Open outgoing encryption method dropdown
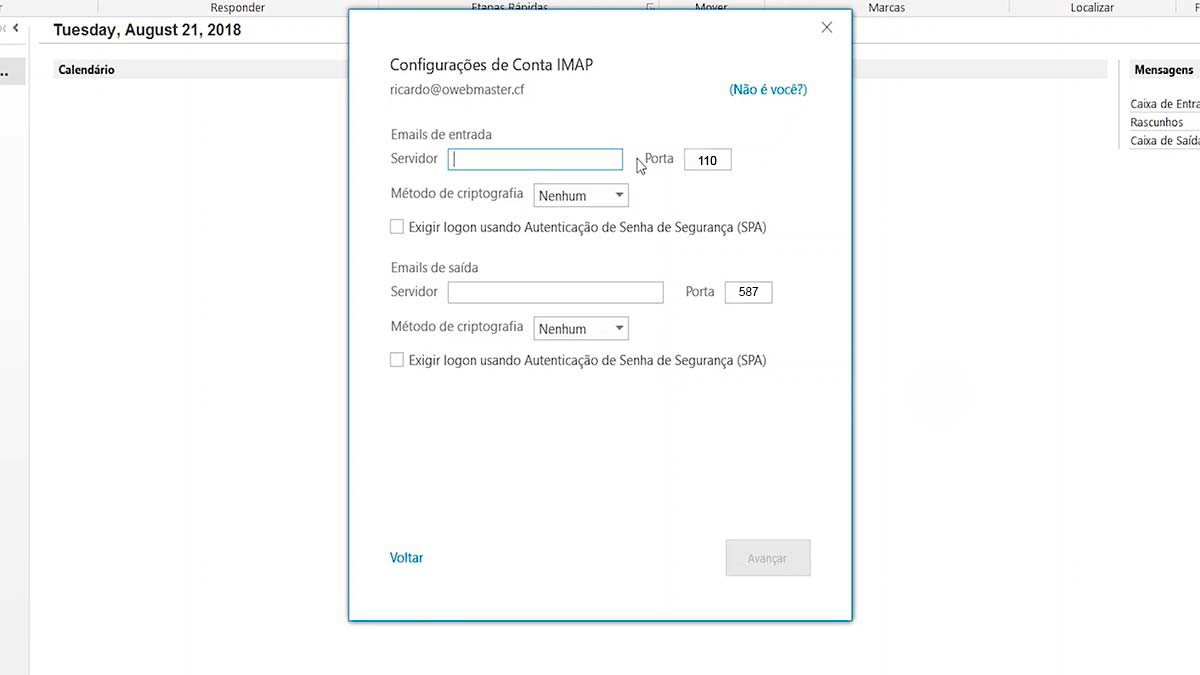 point(581,329)
